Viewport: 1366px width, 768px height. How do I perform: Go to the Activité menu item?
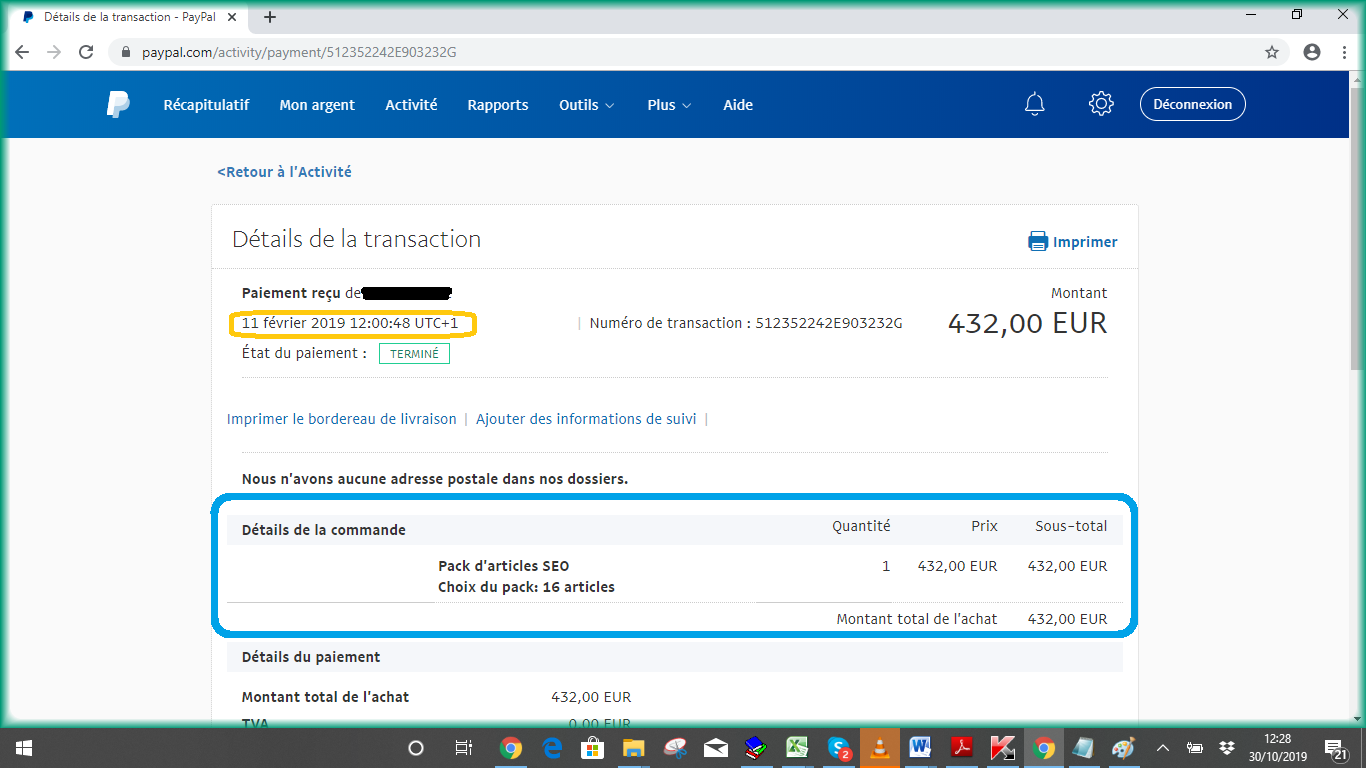(411, 105)
